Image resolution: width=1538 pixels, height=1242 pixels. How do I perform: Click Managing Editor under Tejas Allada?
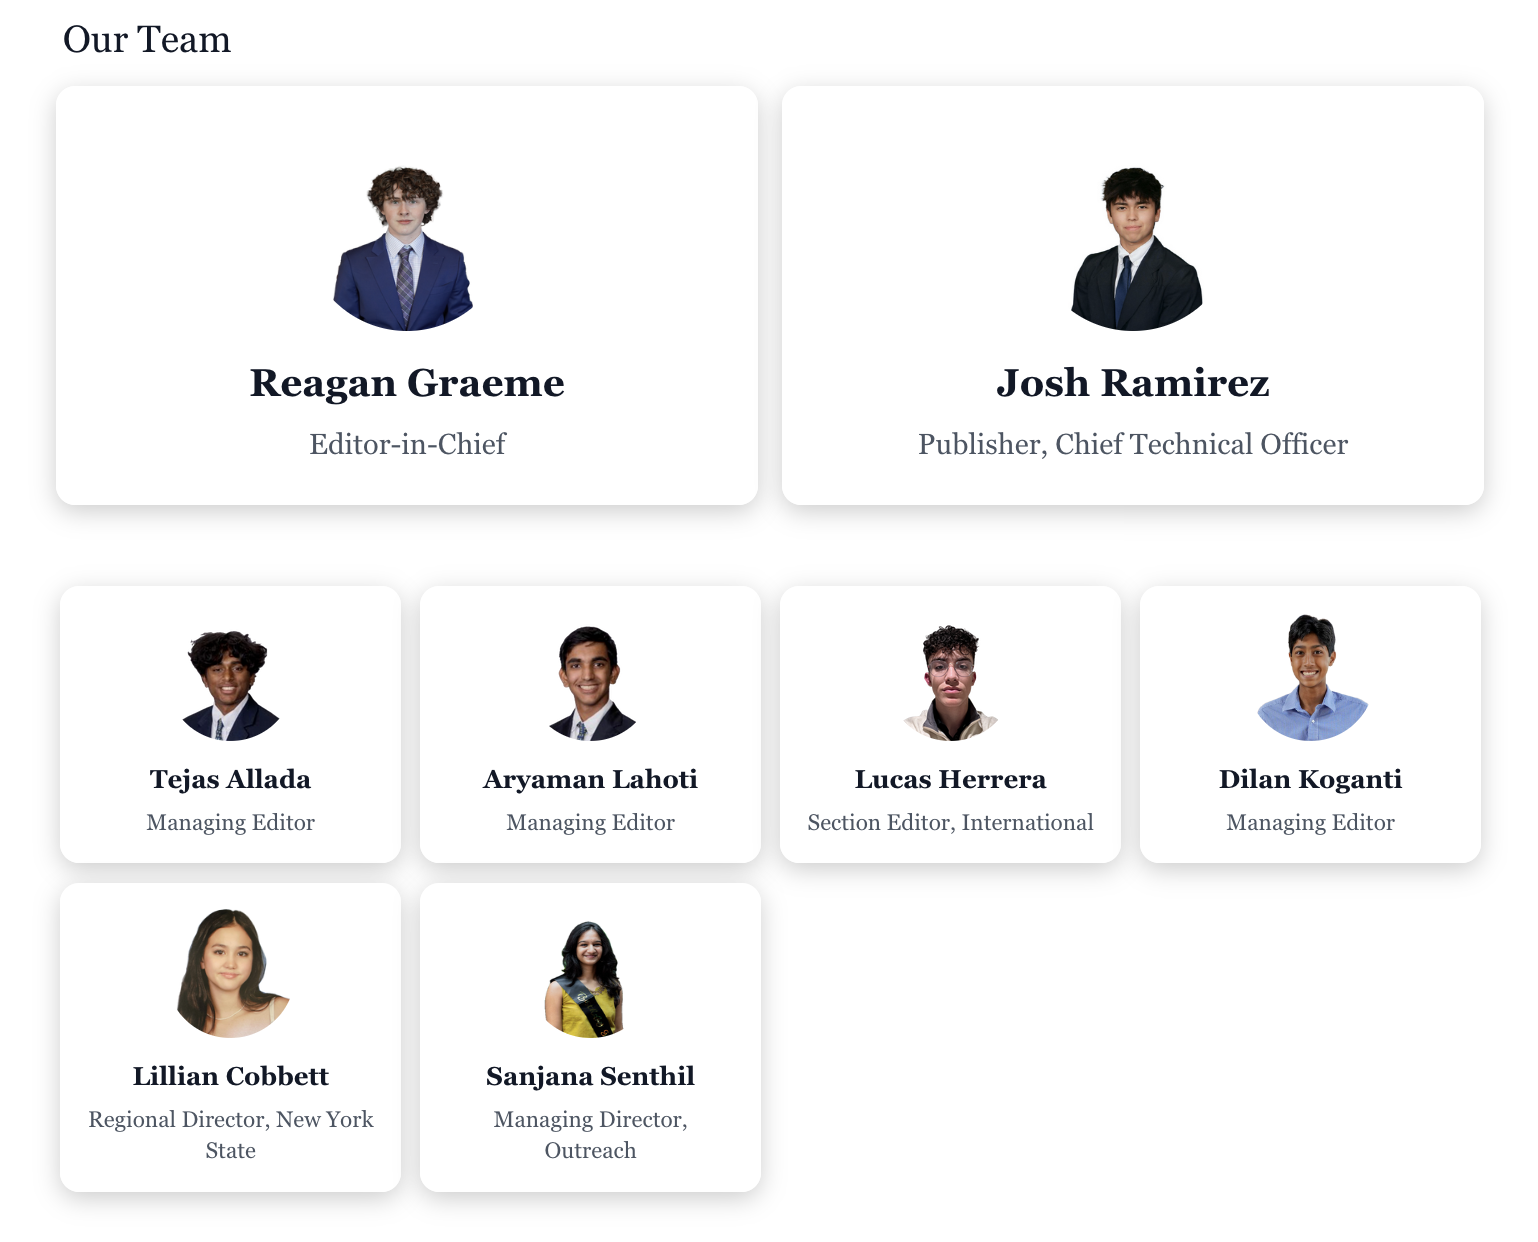pyautogui.click(x=230, y=822)
